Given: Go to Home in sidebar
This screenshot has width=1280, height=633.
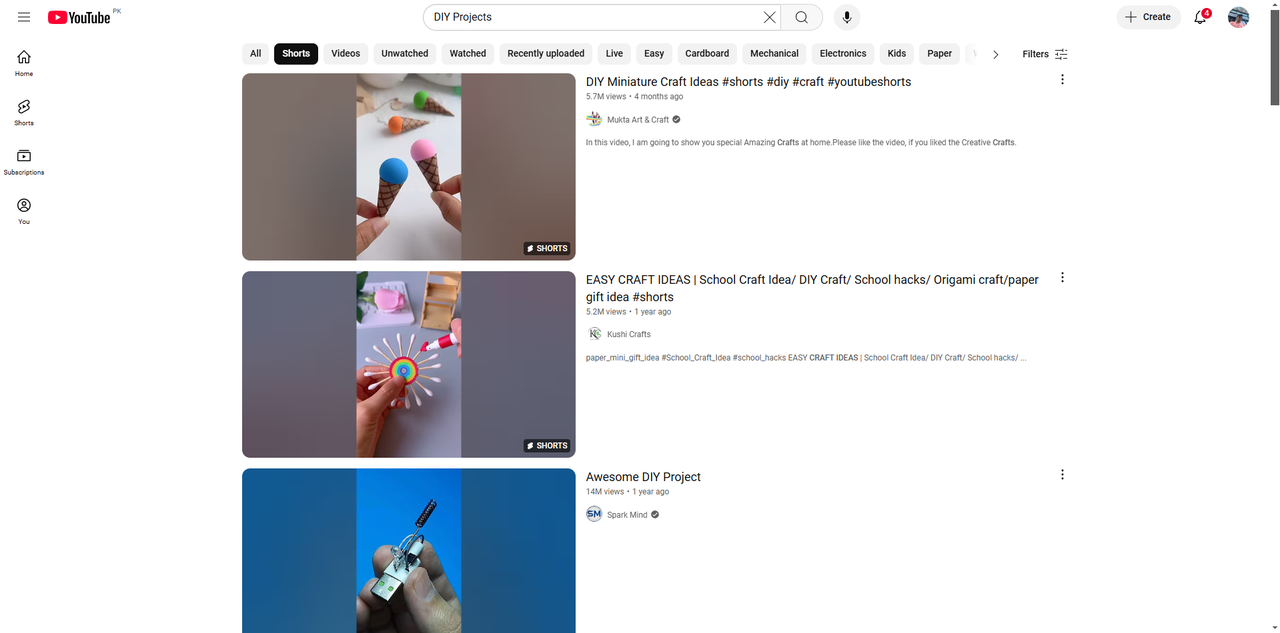Looking at the screenshot, I should pyautogui.click(x=24, y=63).
